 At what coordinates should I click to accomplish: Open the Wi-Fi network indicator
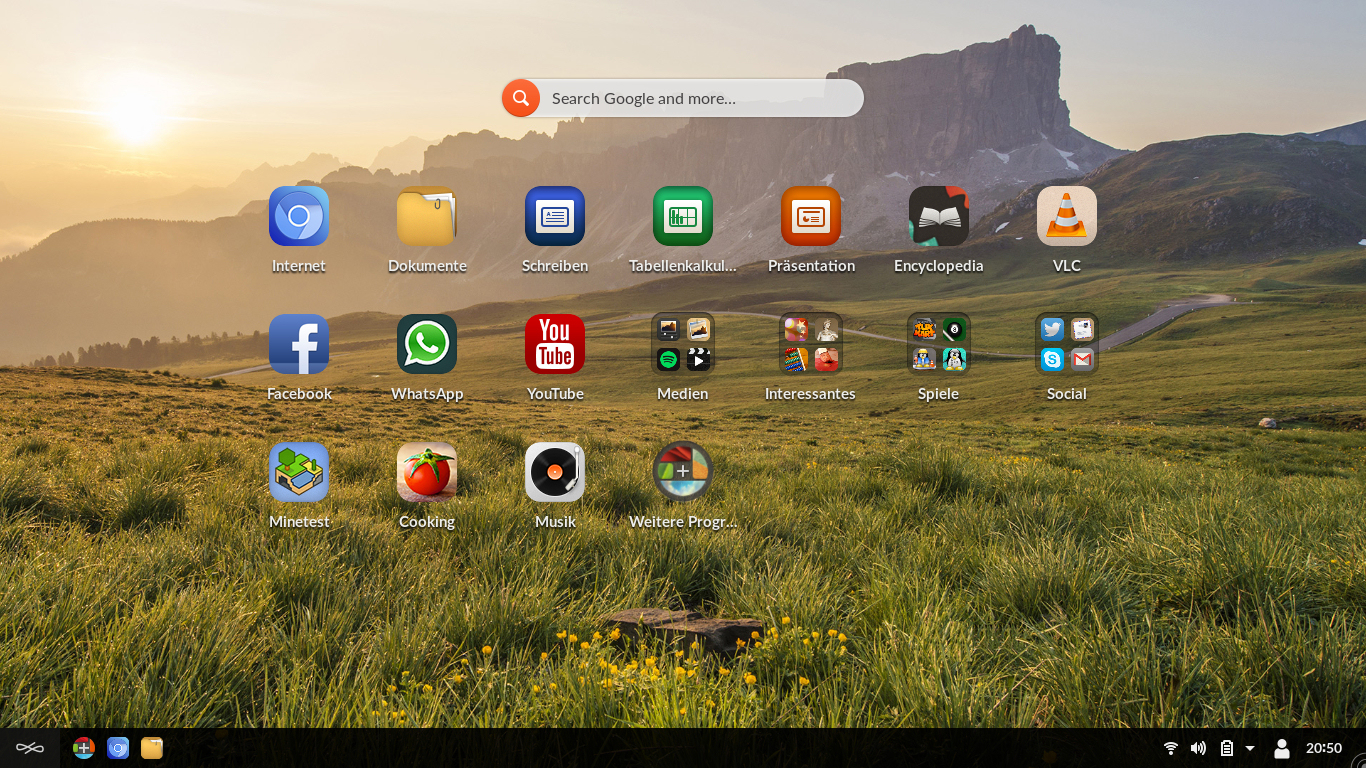pos(1171,748)
